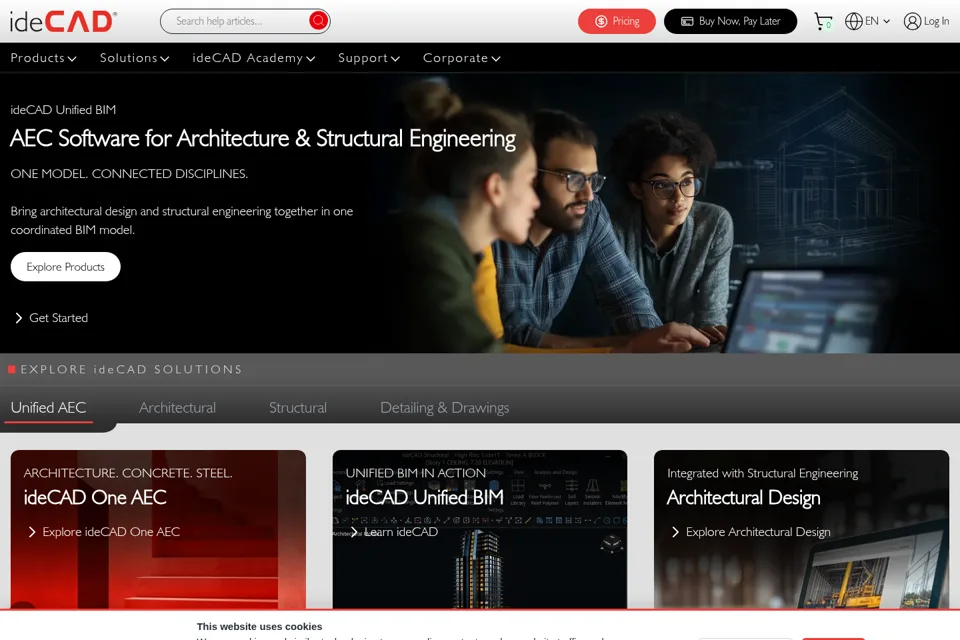Select the Unified AEC tab
The width and height of the screenshot is (960, 640).
pos(48,408)
